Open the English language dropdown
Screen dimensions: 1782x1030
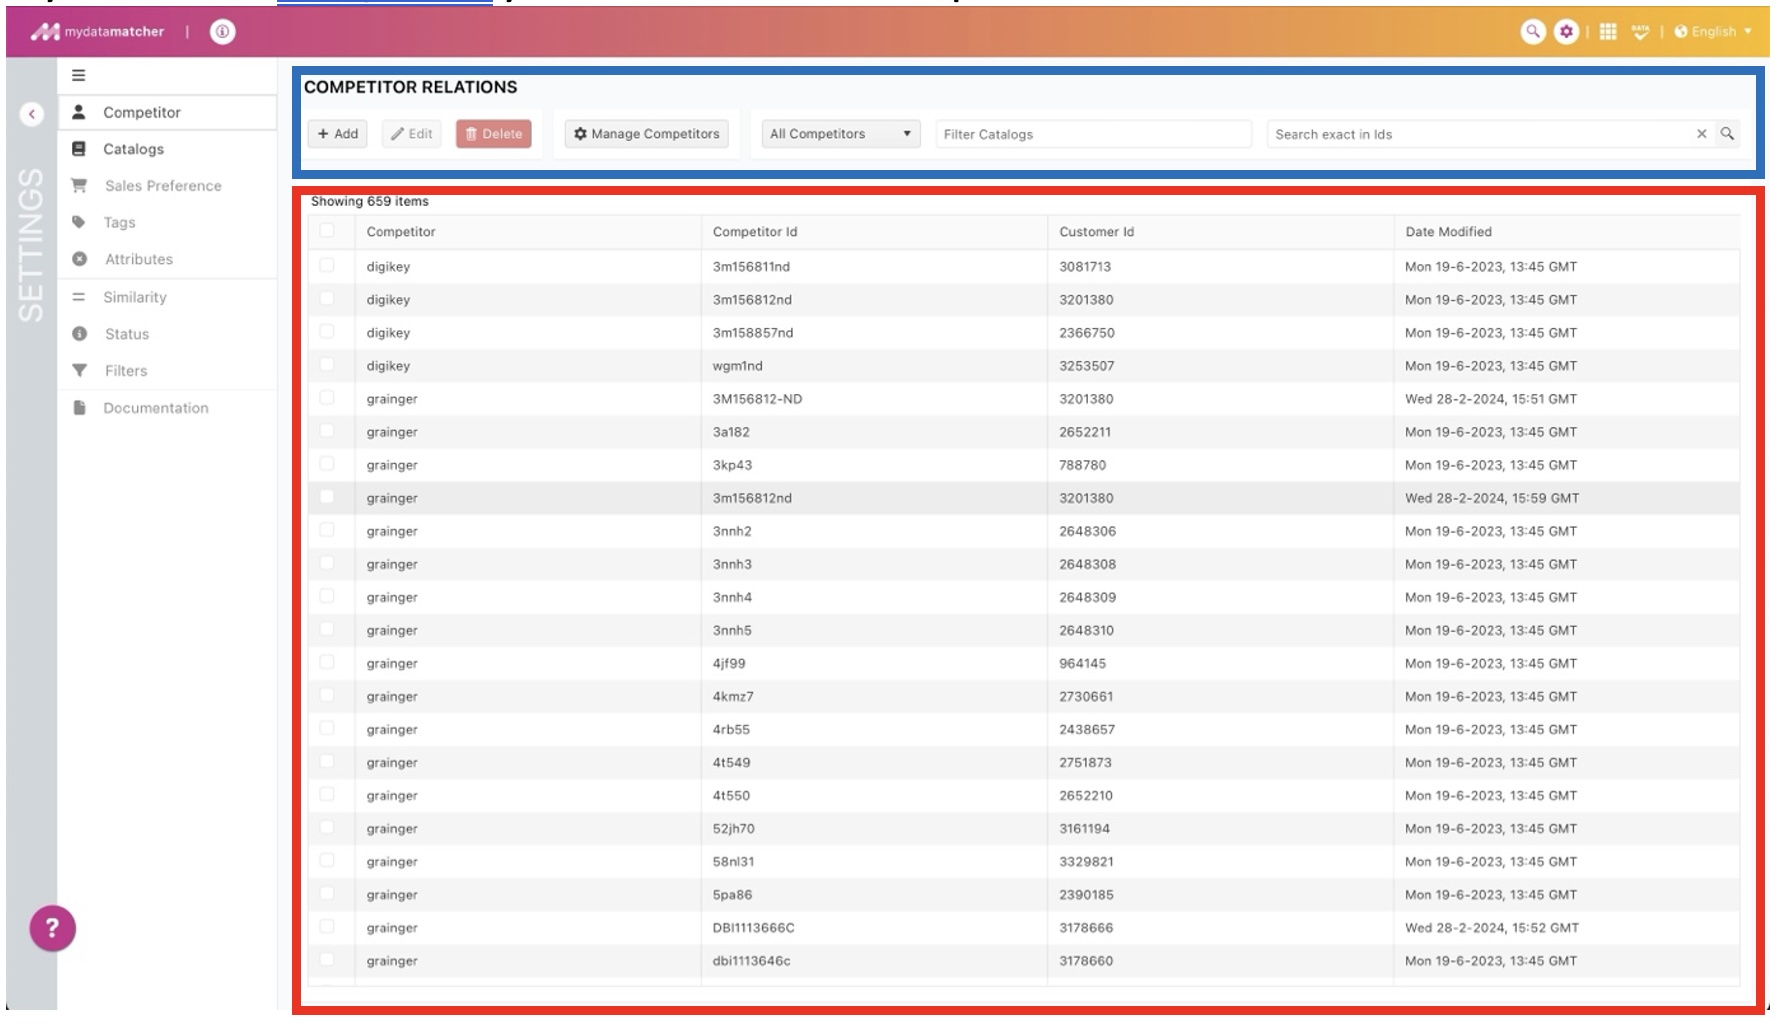[x=1713, y=32]
